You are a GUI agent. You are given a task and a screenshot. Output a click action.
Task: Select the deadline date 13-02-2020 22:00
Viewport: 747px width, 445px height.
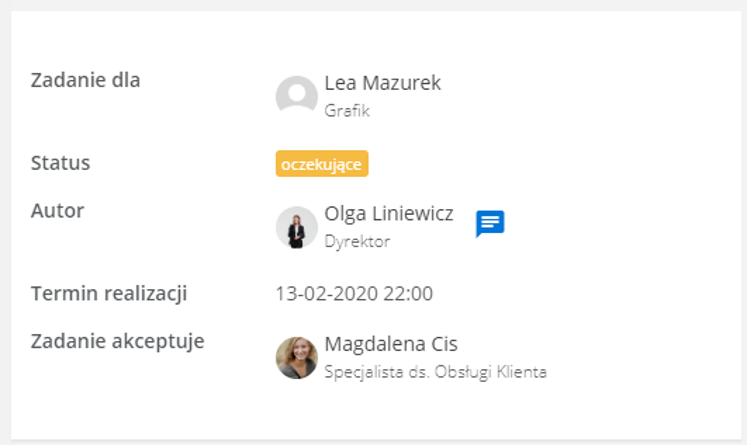(x=354, y=293)
